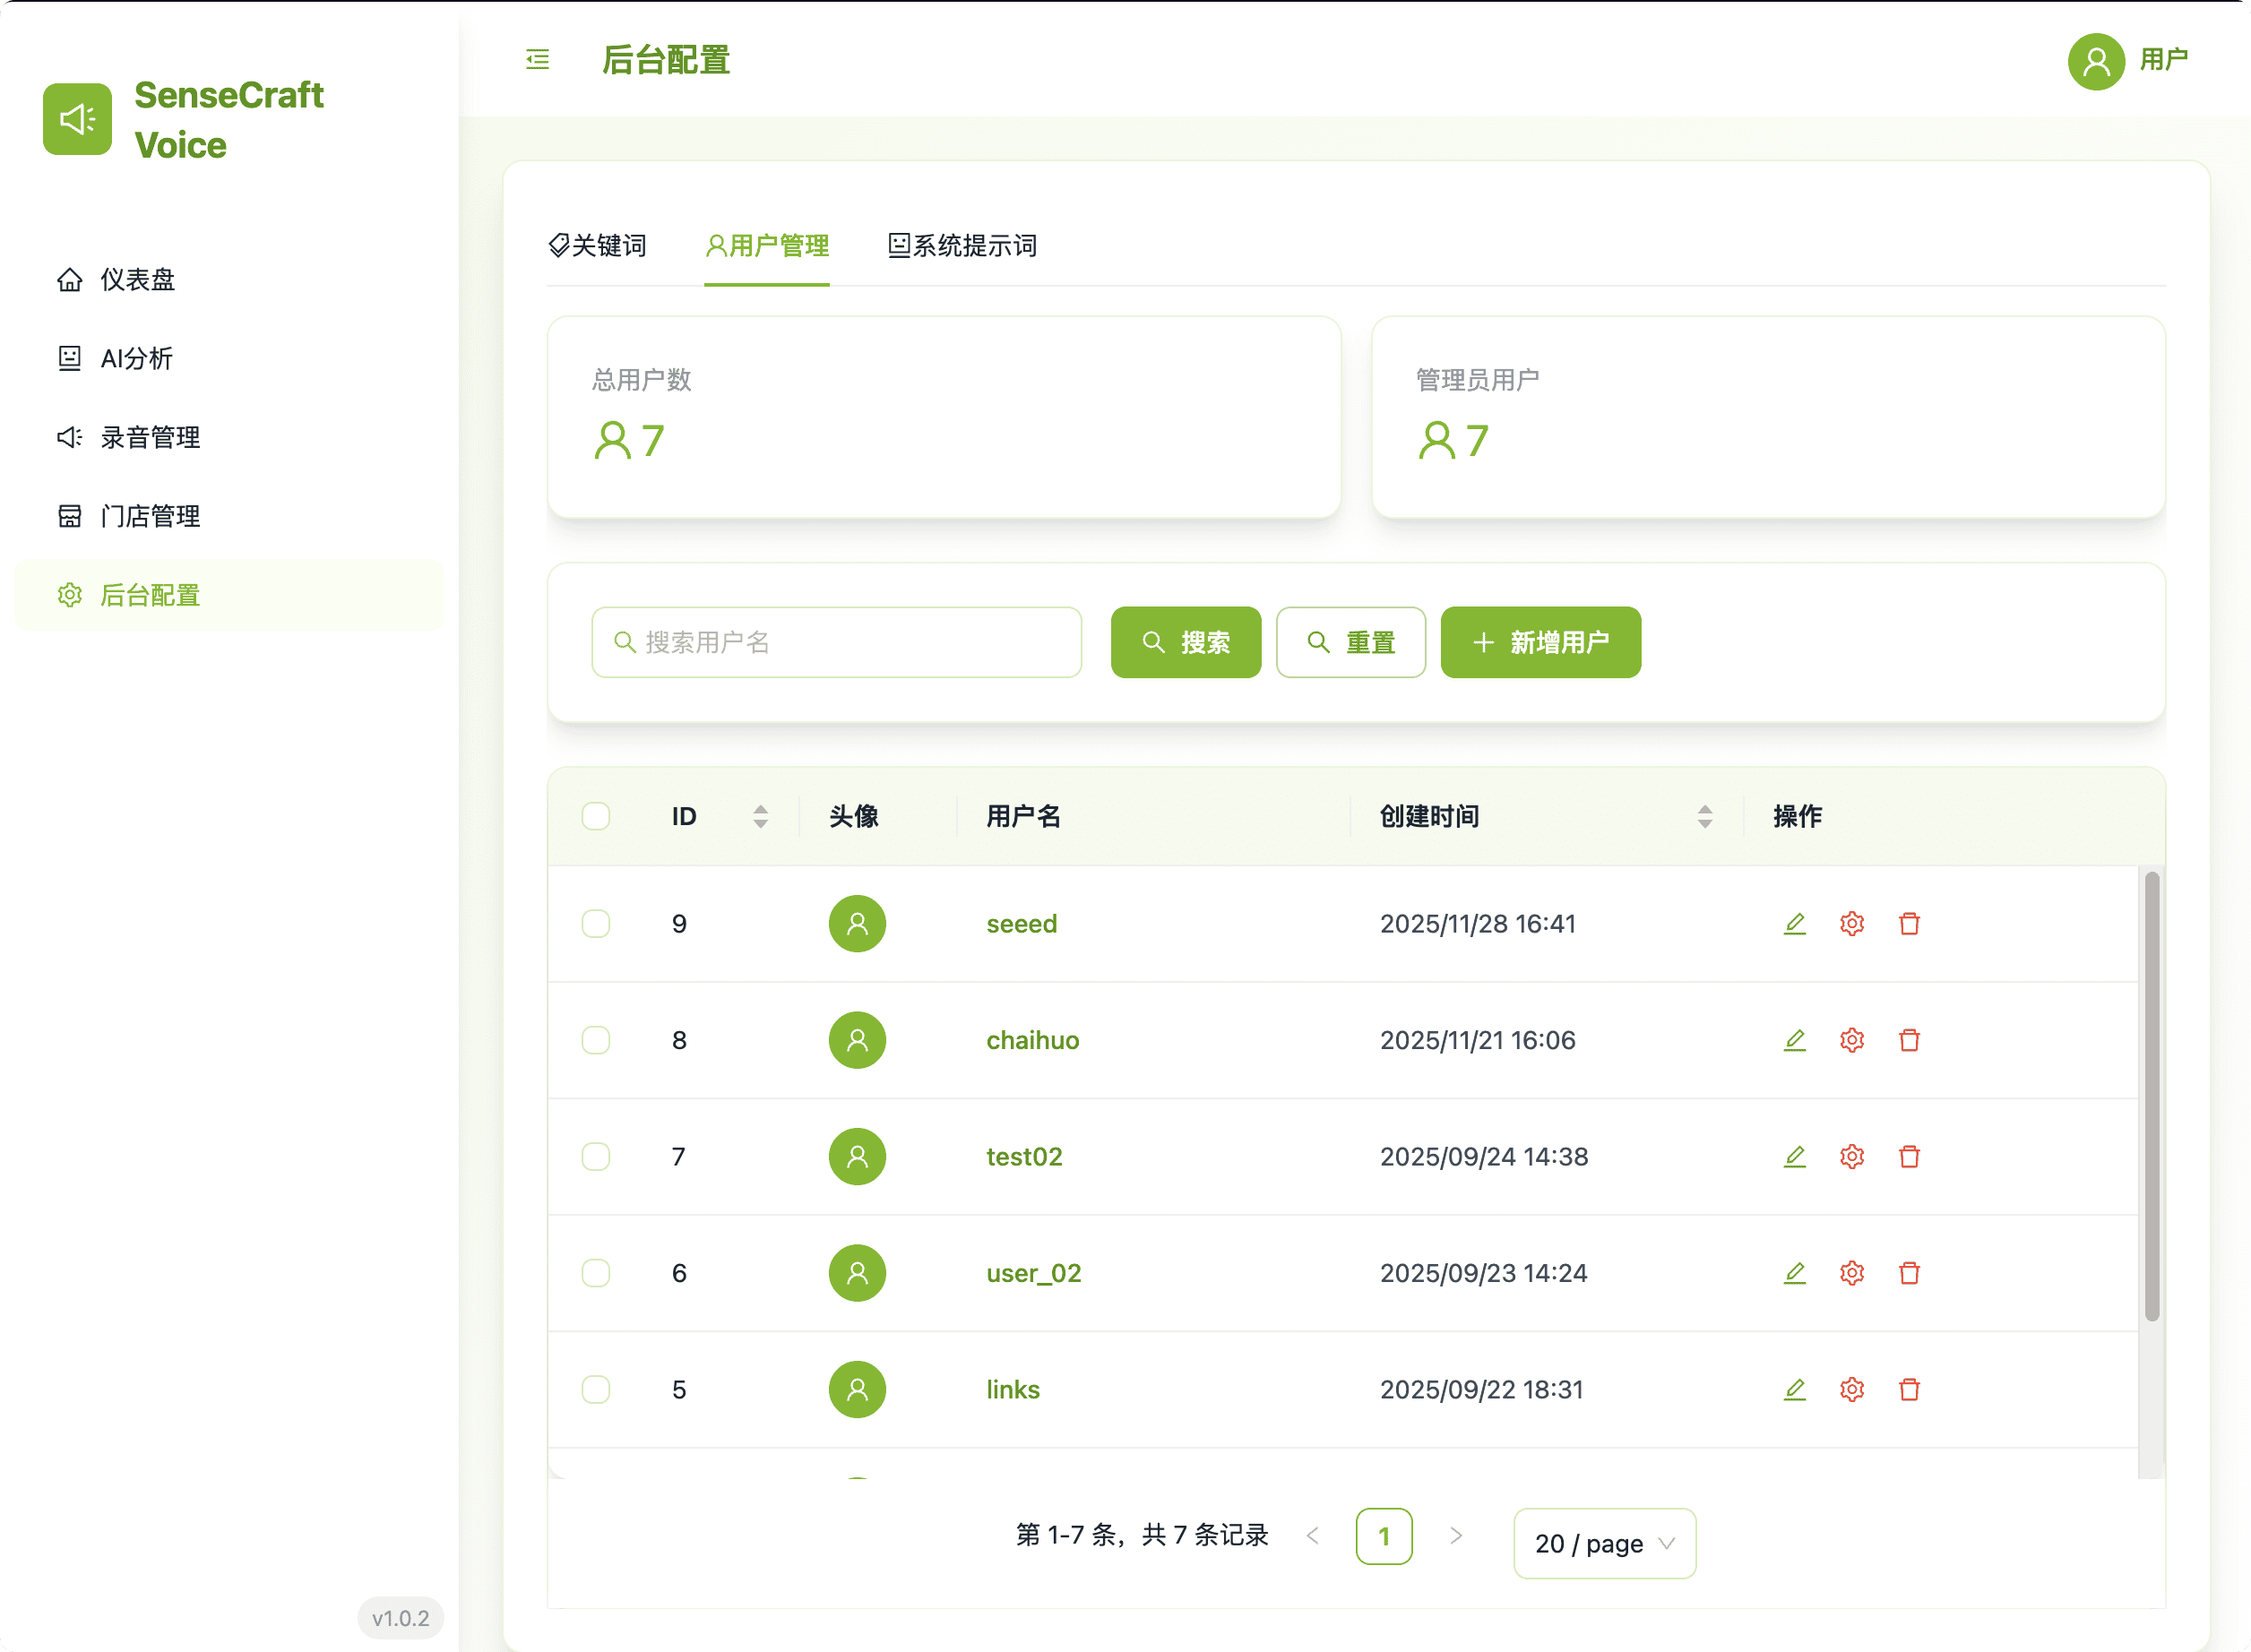The image size is (2251, 1652).
Task: Check the select-all checkbox in the table header
Action: pos(596,816)
